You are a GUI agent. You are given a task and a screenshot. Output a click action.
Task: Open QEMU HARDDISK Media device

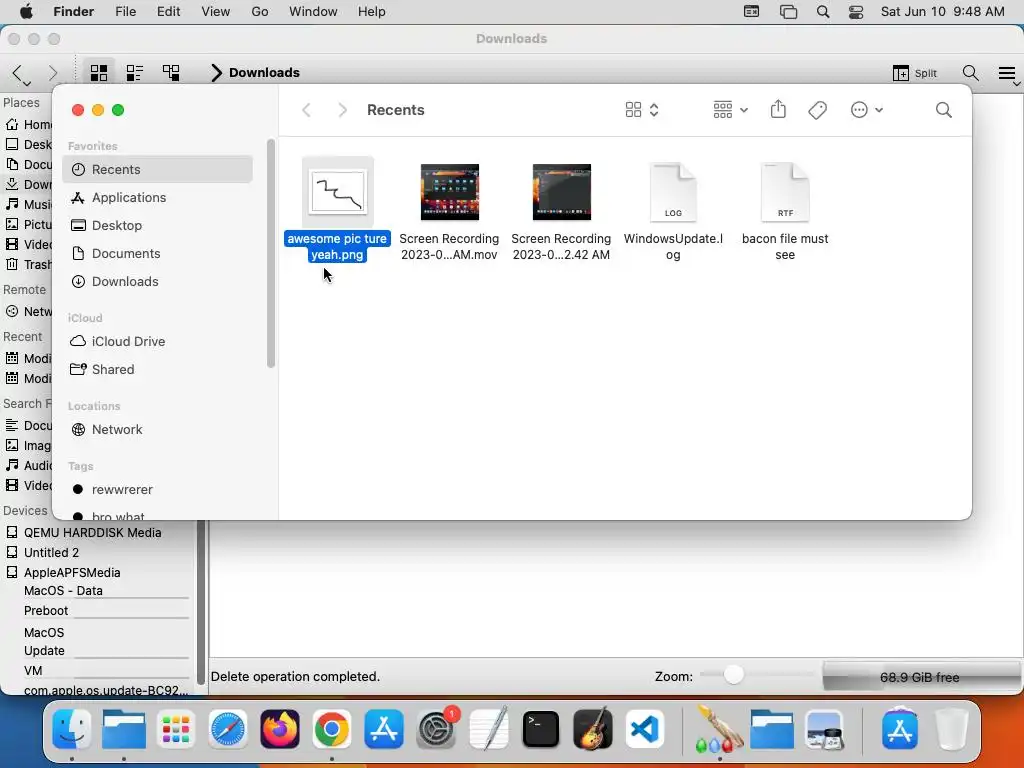(x=92, y=532)
